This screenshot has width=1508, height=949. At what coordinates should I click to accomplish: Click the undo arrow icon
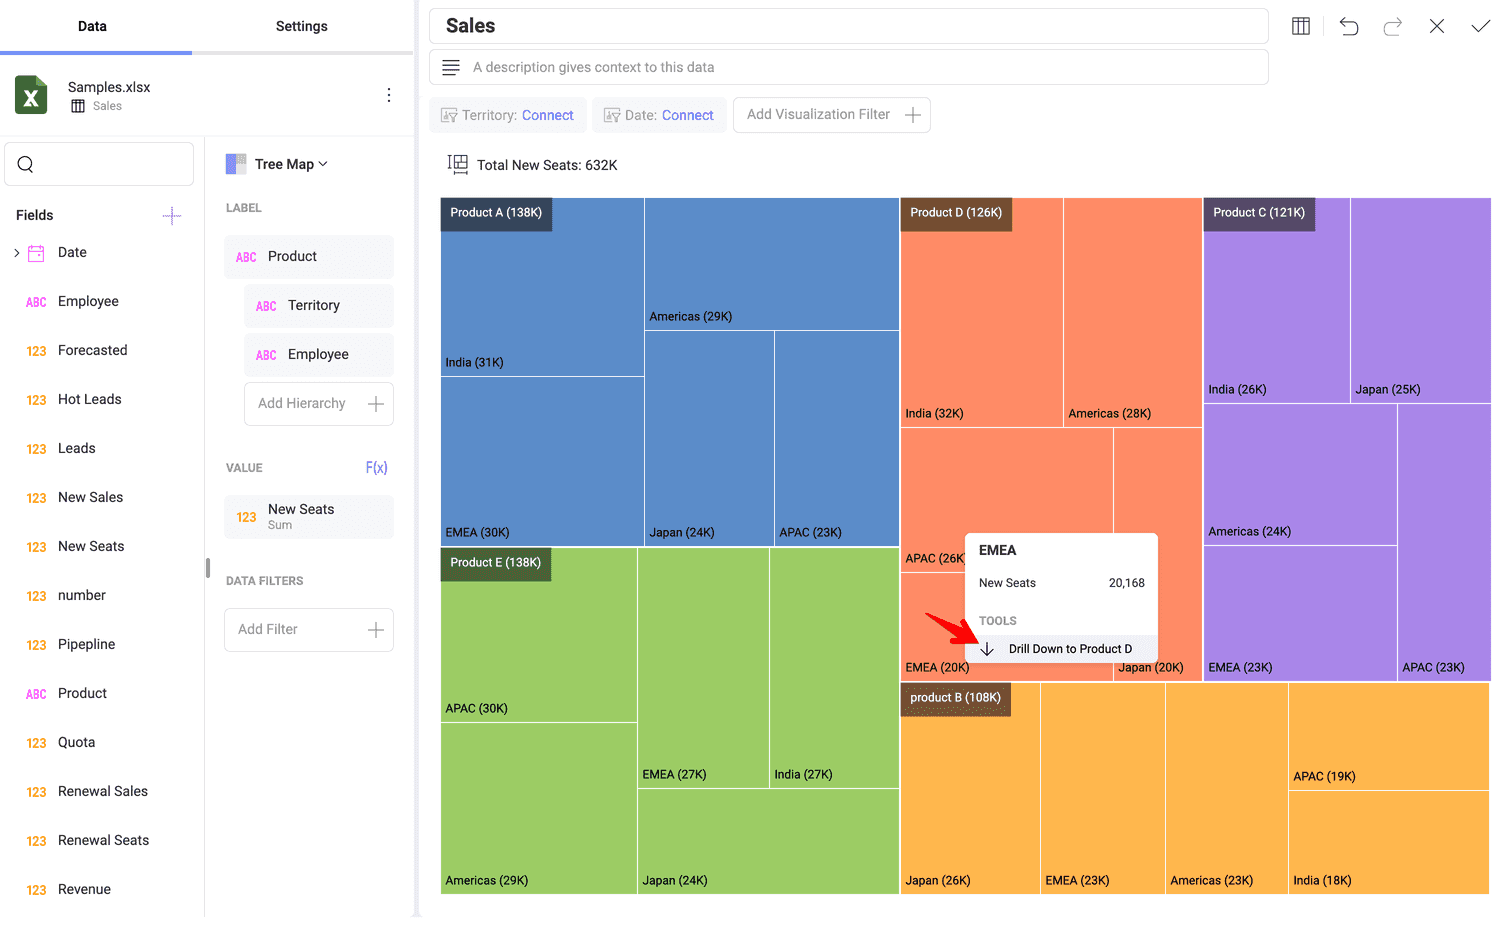1349,26
